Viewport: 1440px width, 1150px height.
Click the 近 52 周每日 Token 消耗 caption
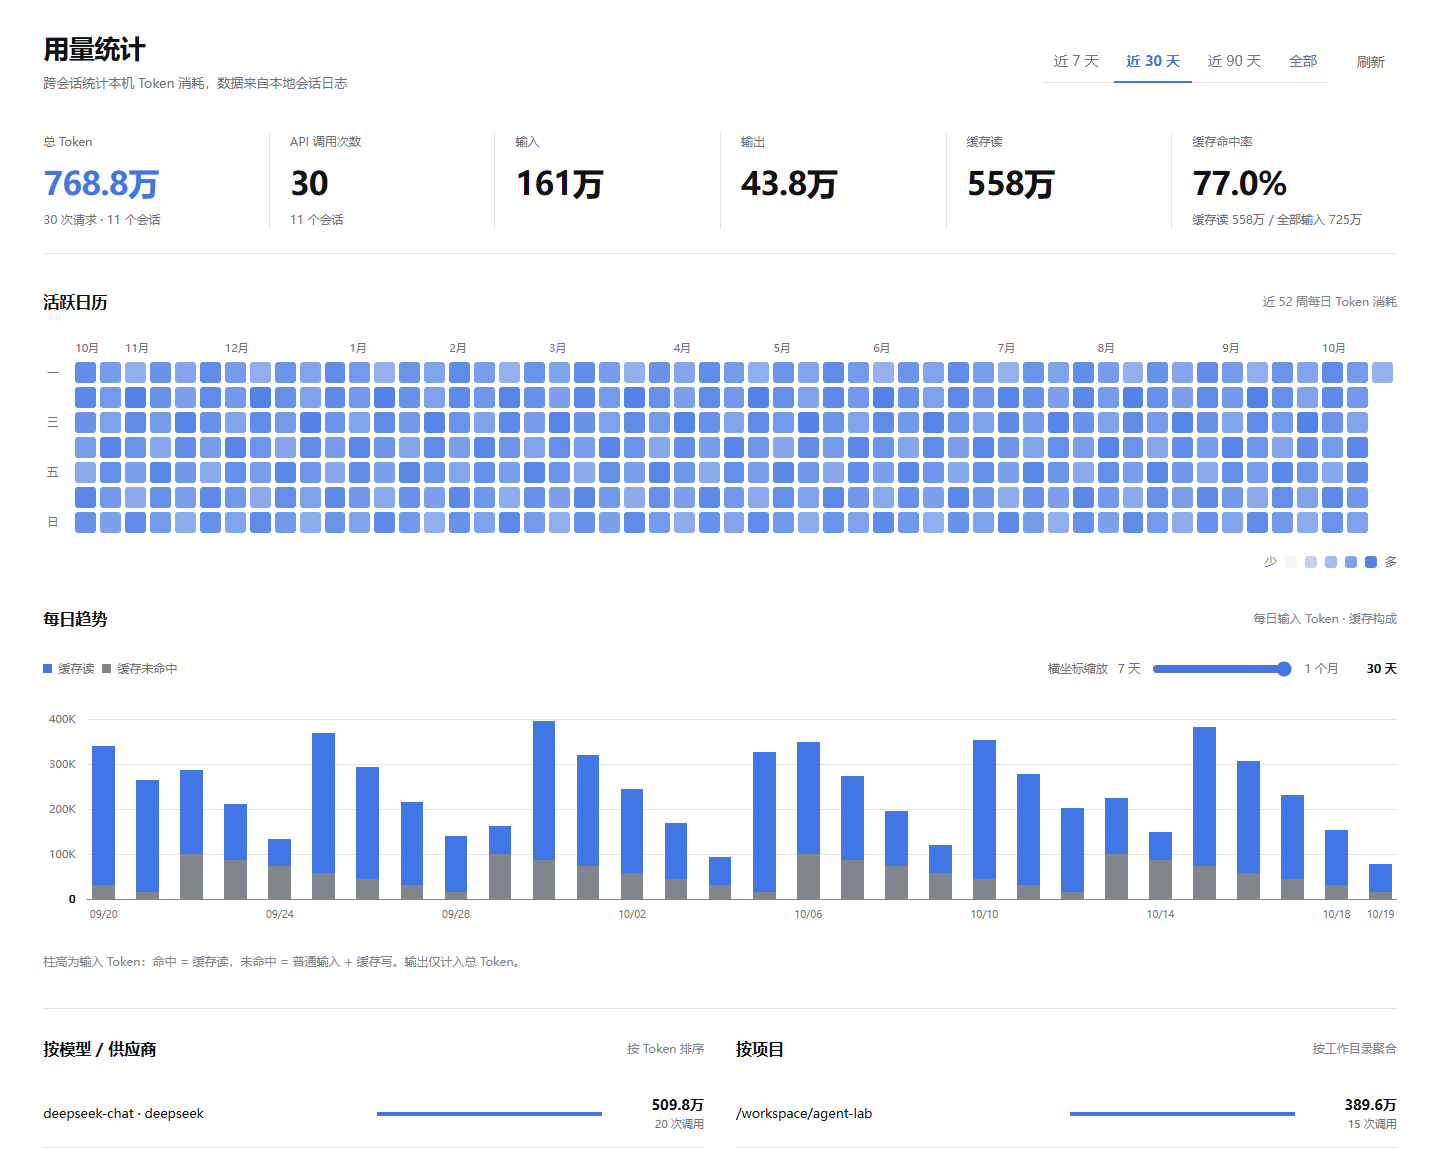pyautogui.click(x=1329, y=302)
